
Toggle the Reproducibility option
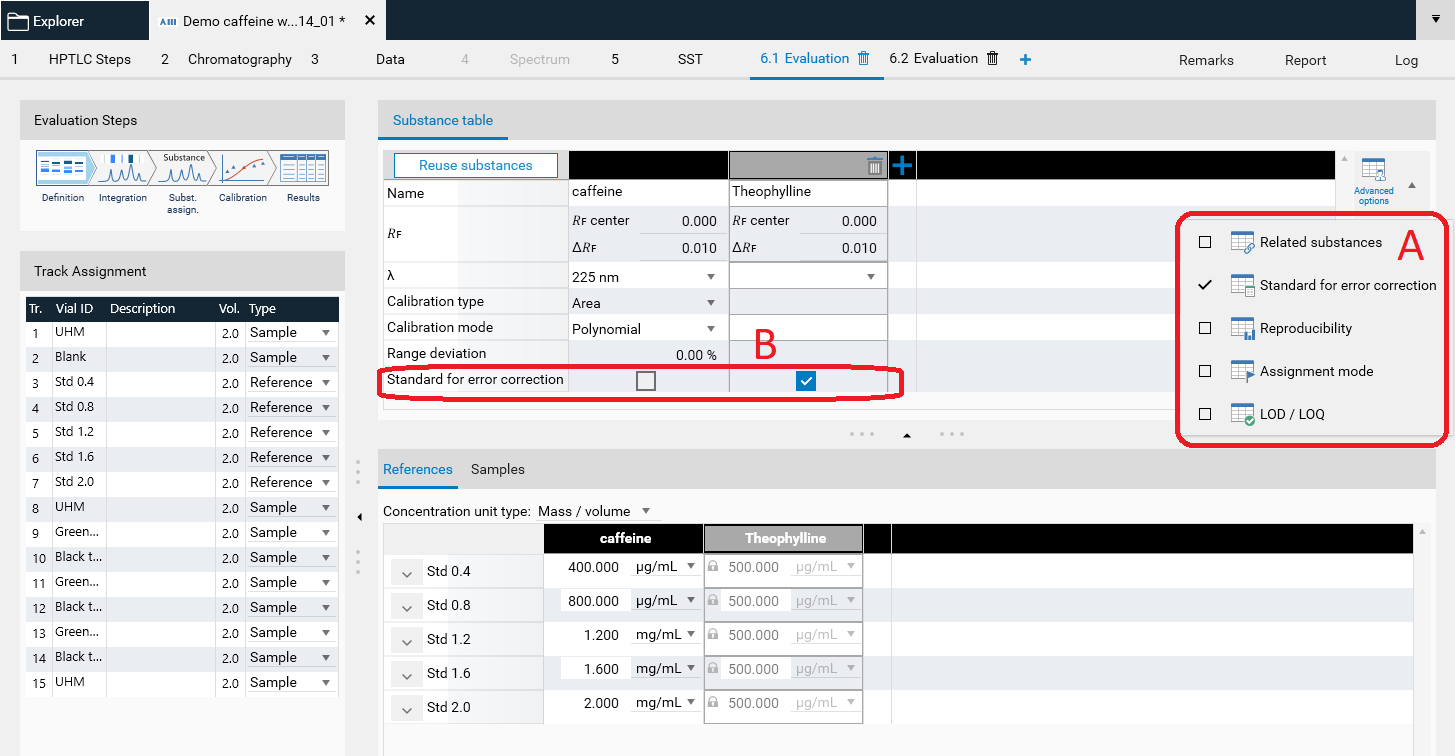(1205, 328)
